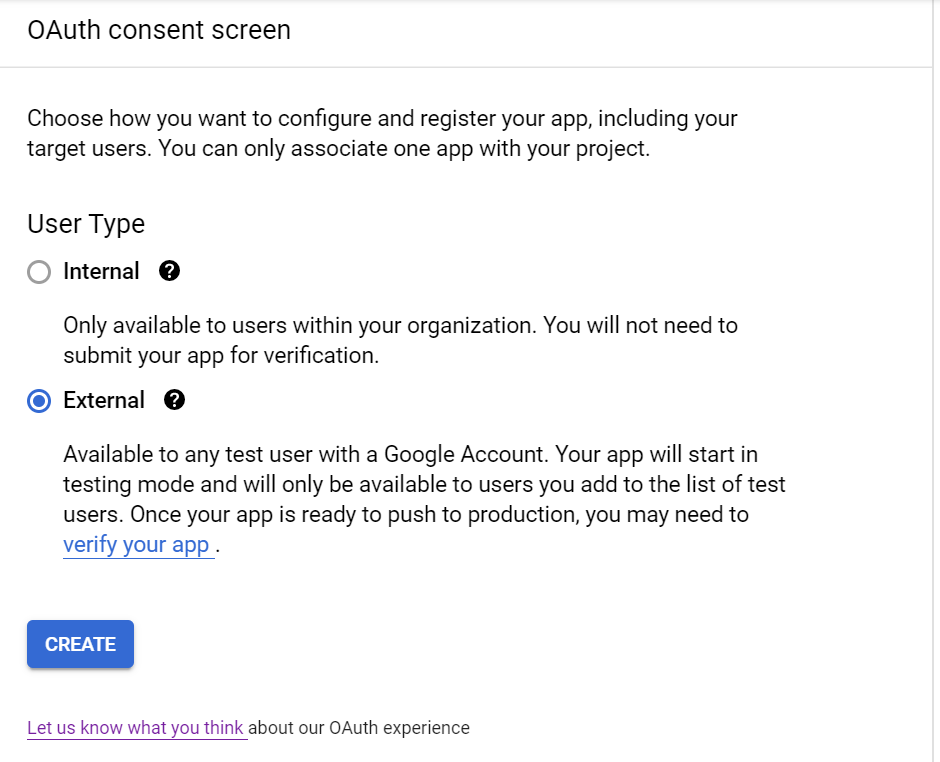The height and width of the screenshot is (762, 940).
Task: Click the External option description text
Action: click(x=420, y=484)
